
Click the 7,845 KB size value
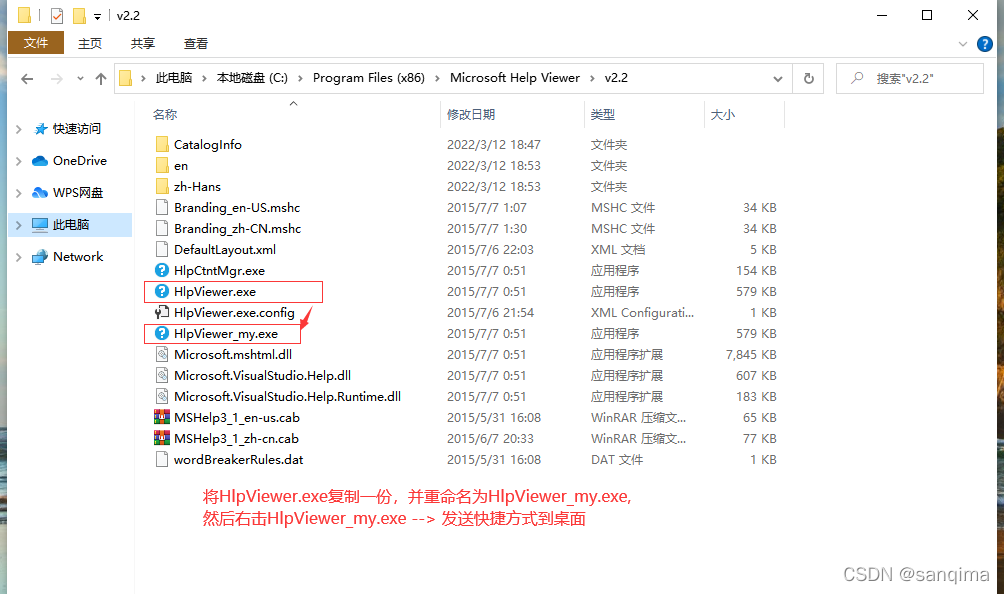[x=751, y=355]
